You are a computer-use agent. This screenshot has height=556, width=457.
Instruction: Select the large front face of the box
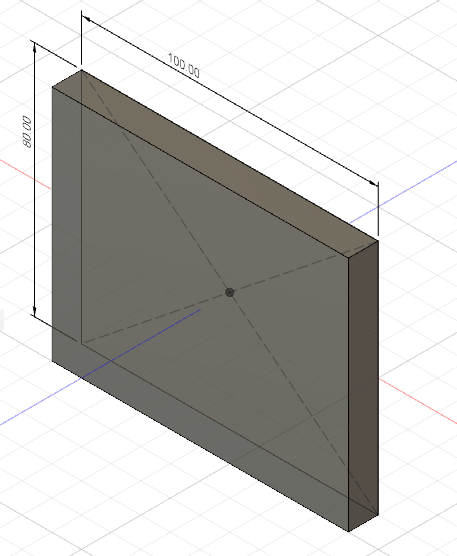point(200,308)
